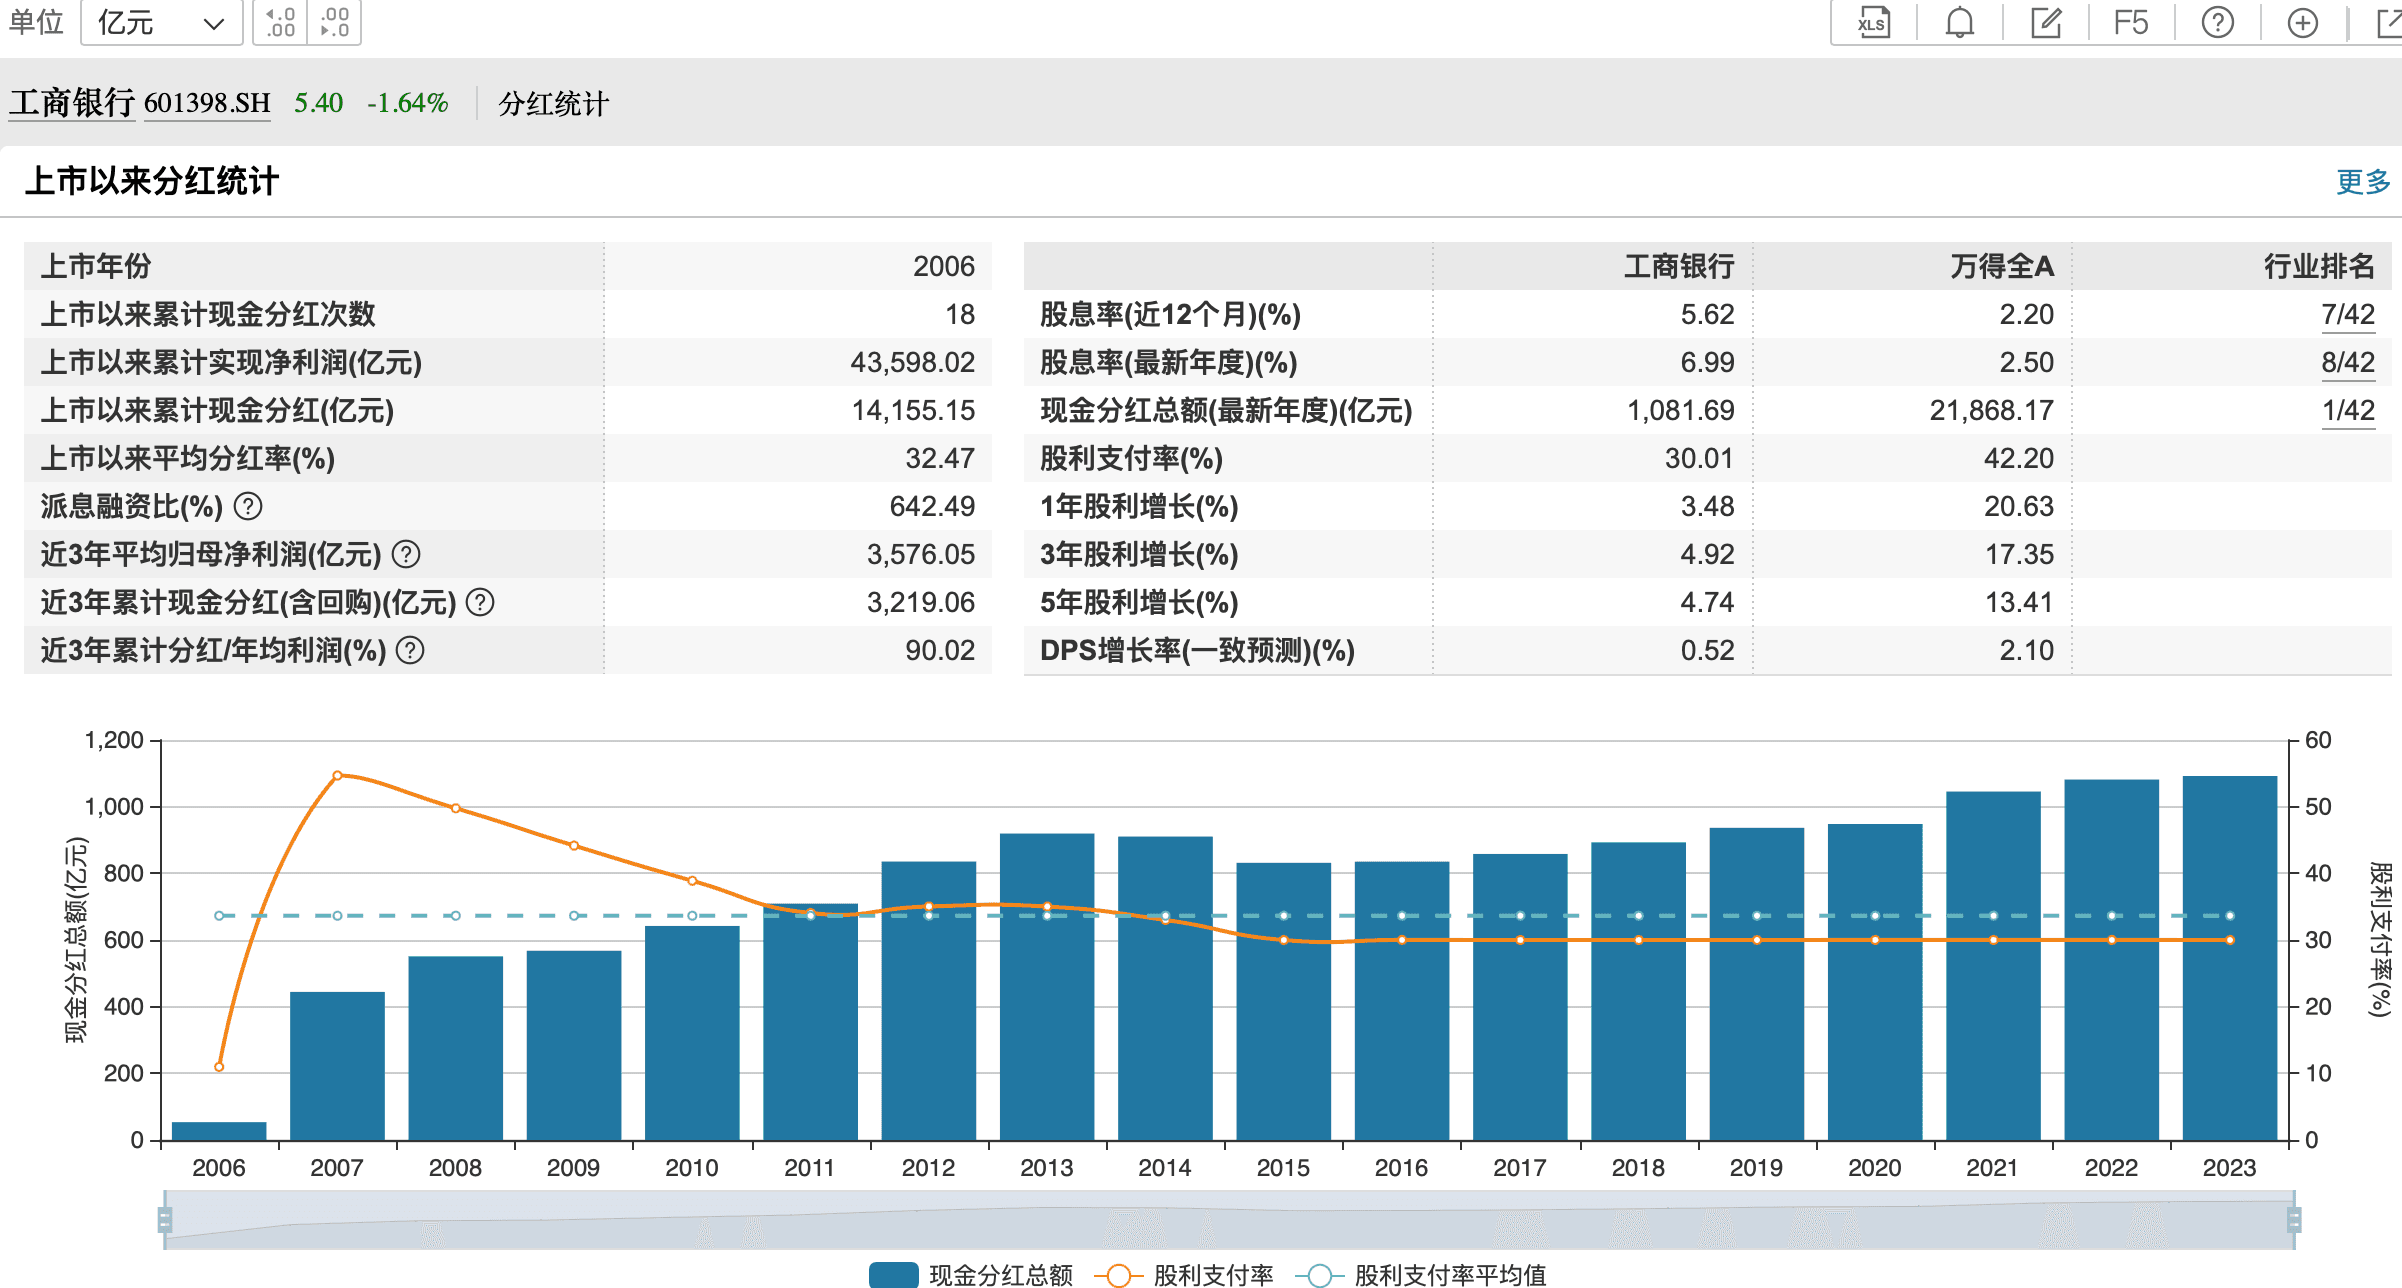Click value 642.49 in 派息融资比 row
The image size is (2402, 1288).
932,507
